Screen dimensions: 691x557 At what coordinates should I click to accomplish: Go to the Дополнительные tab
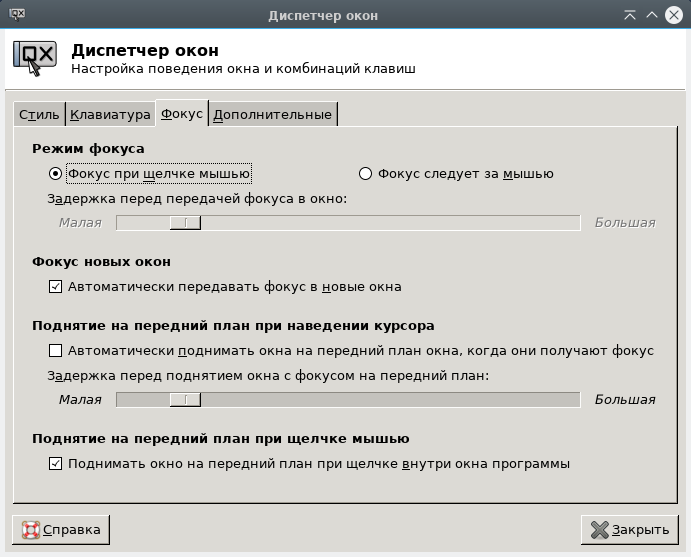[272, 115]
